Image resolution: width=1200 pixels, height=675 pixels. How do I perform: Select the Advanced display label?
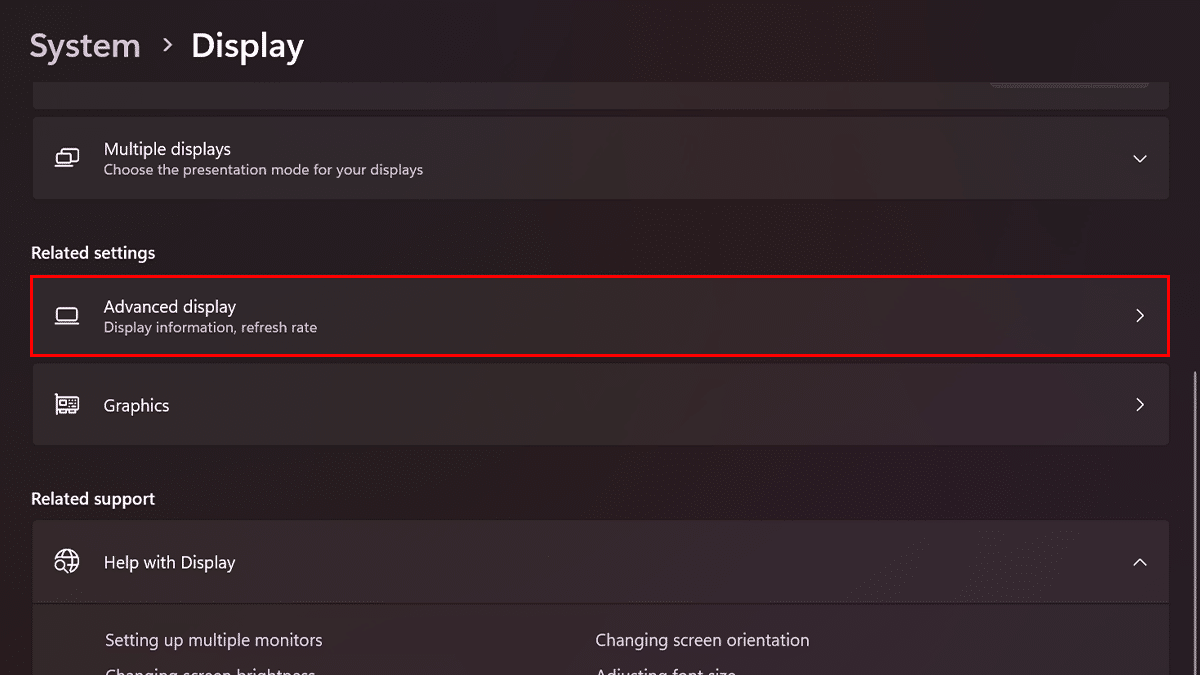(x=170, y=307)
